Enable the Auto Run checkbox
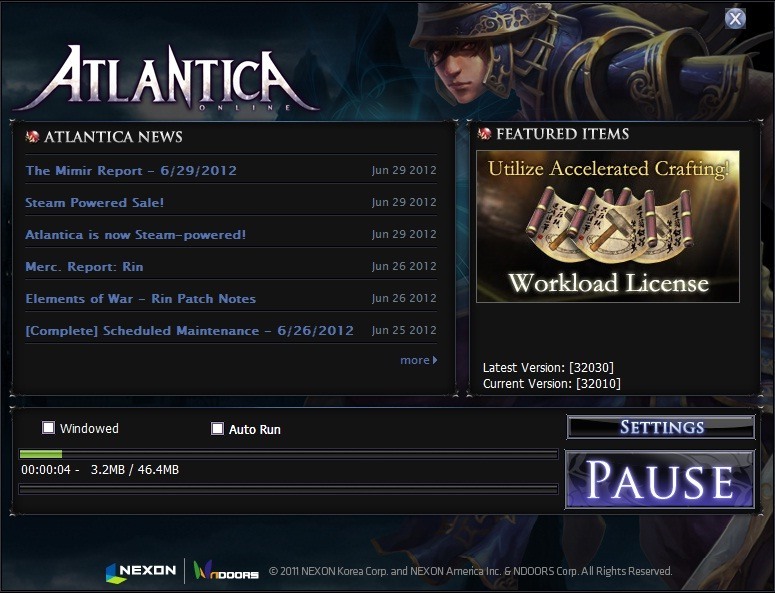This screenshot has height=593, width=775. (217, 428)
